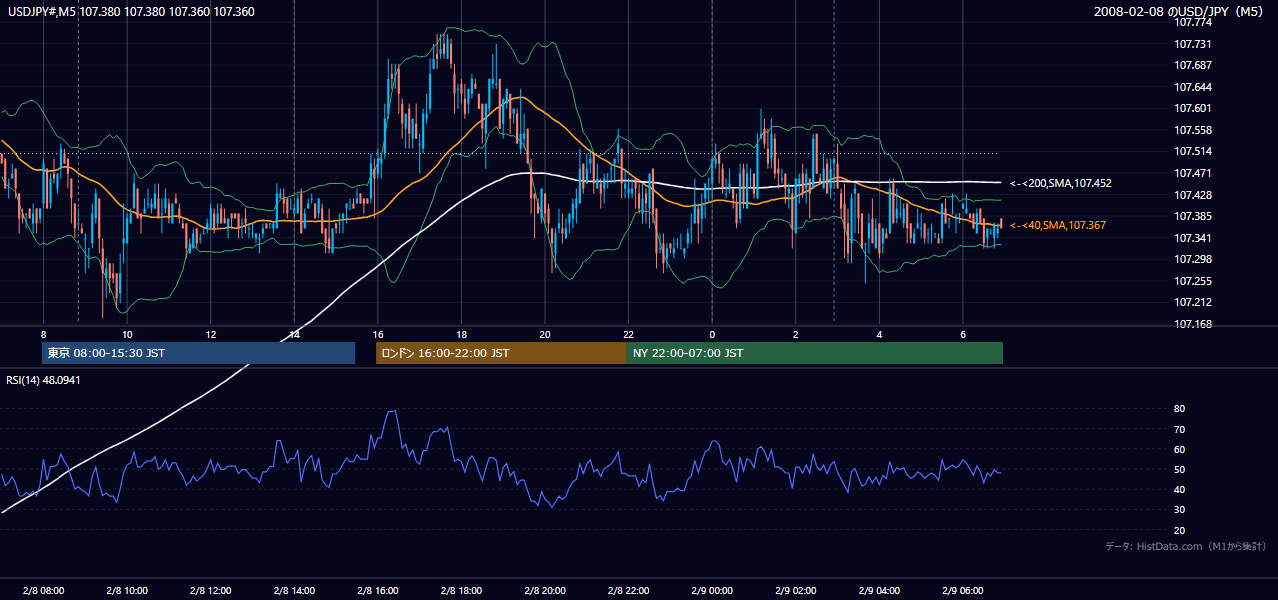Select bottom time label 2/9 00:00
The image size is (1278, 600).
(712, 591)
